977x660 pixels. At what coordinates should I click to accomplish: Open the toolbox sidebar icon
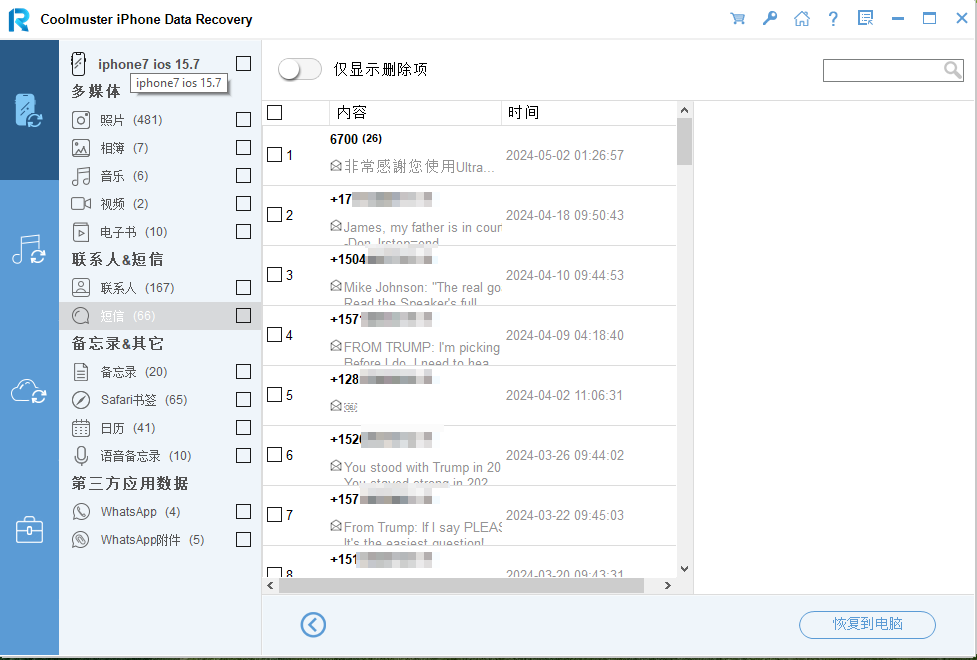pyautogui.click(x=29, y=530)
